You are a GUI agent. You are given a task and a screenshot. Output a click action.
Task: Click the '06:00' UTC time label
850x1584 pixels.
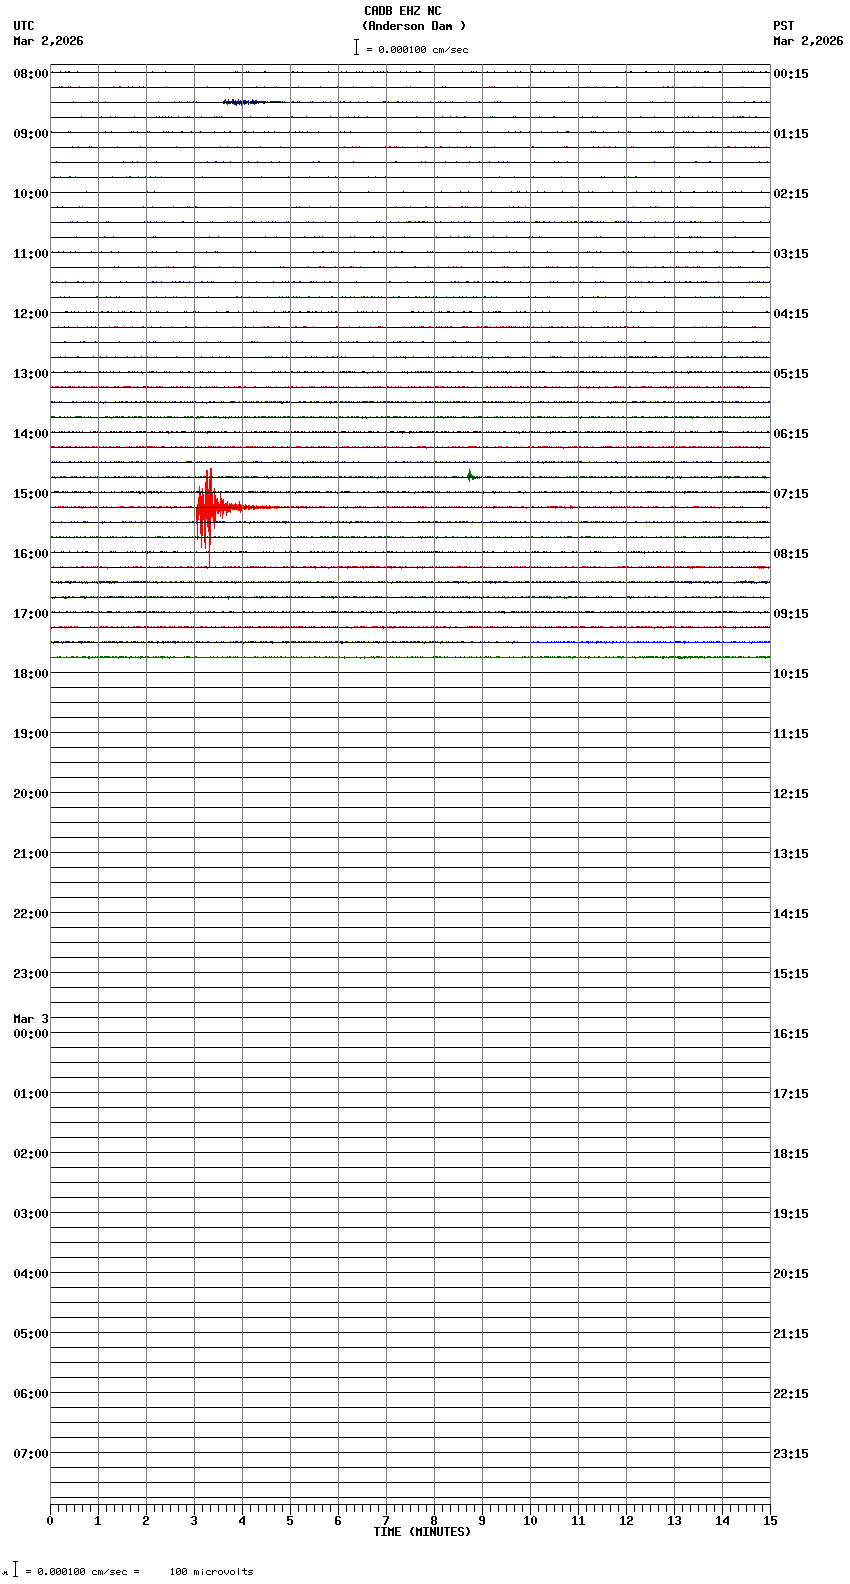pos(31,1394)
